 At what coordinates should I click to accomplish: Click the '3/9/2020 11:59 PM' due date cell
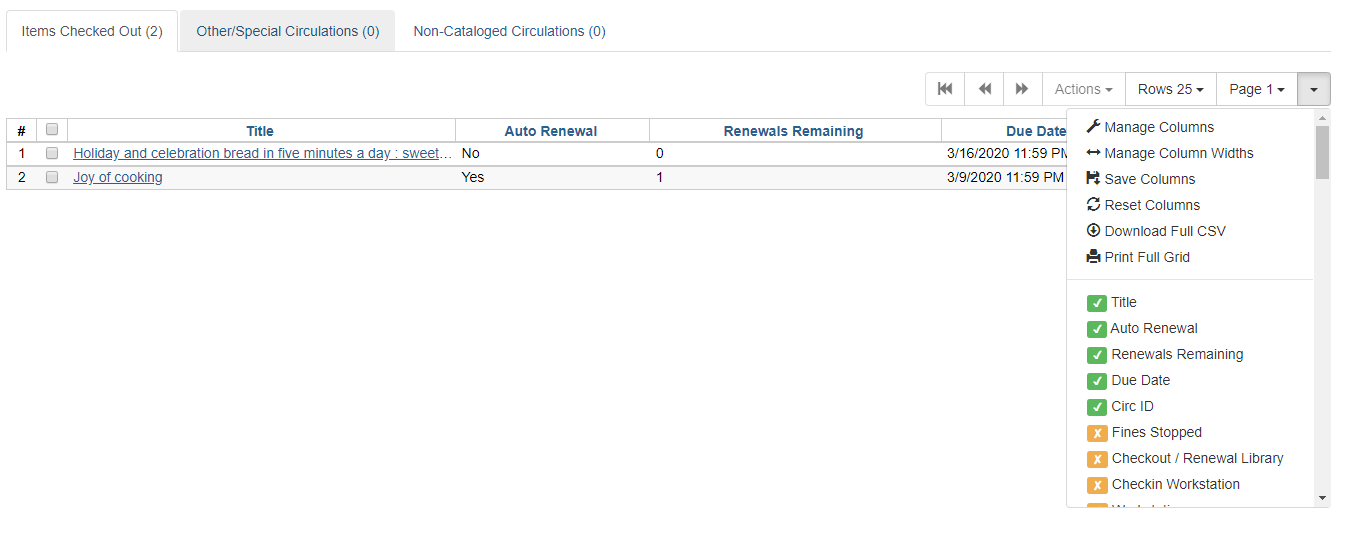(1005, 177)
